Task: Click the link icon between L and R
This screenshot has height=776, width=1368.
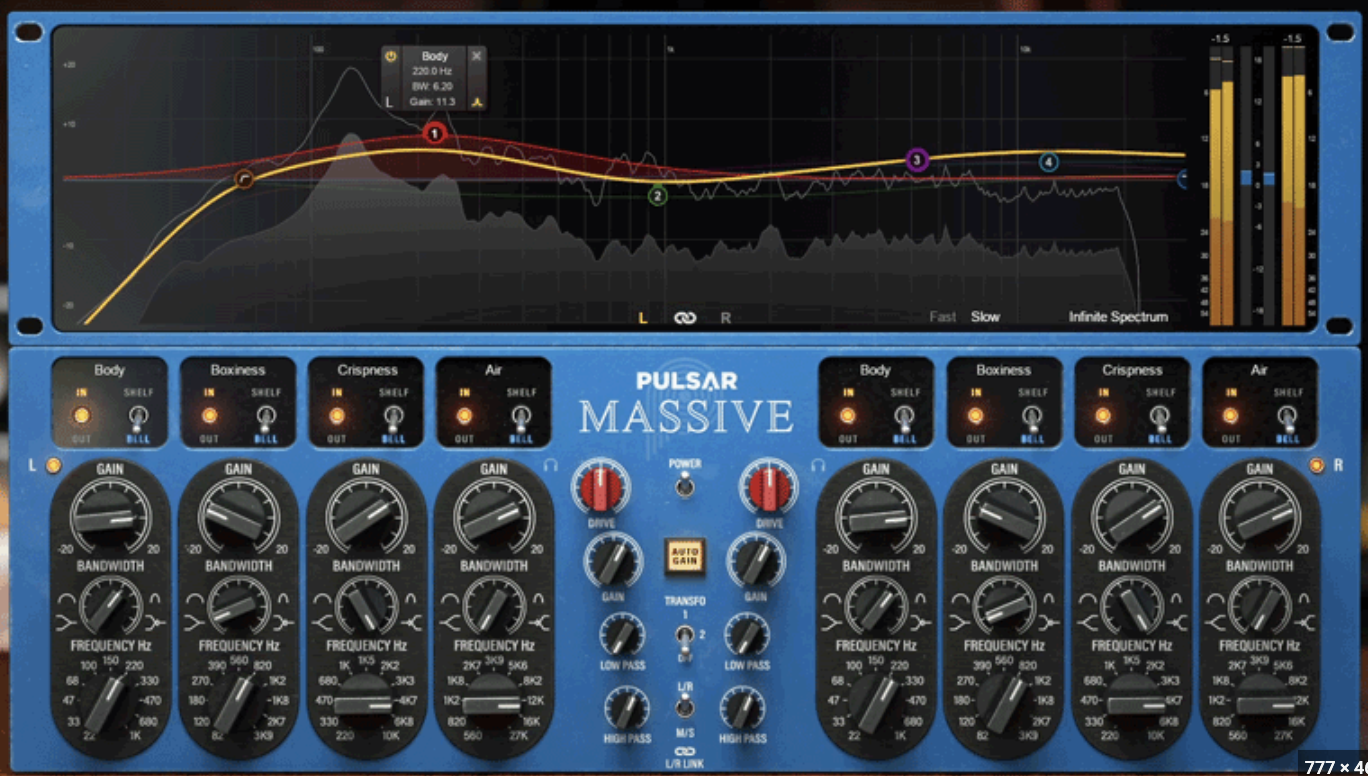Action: tap(684, 318)
